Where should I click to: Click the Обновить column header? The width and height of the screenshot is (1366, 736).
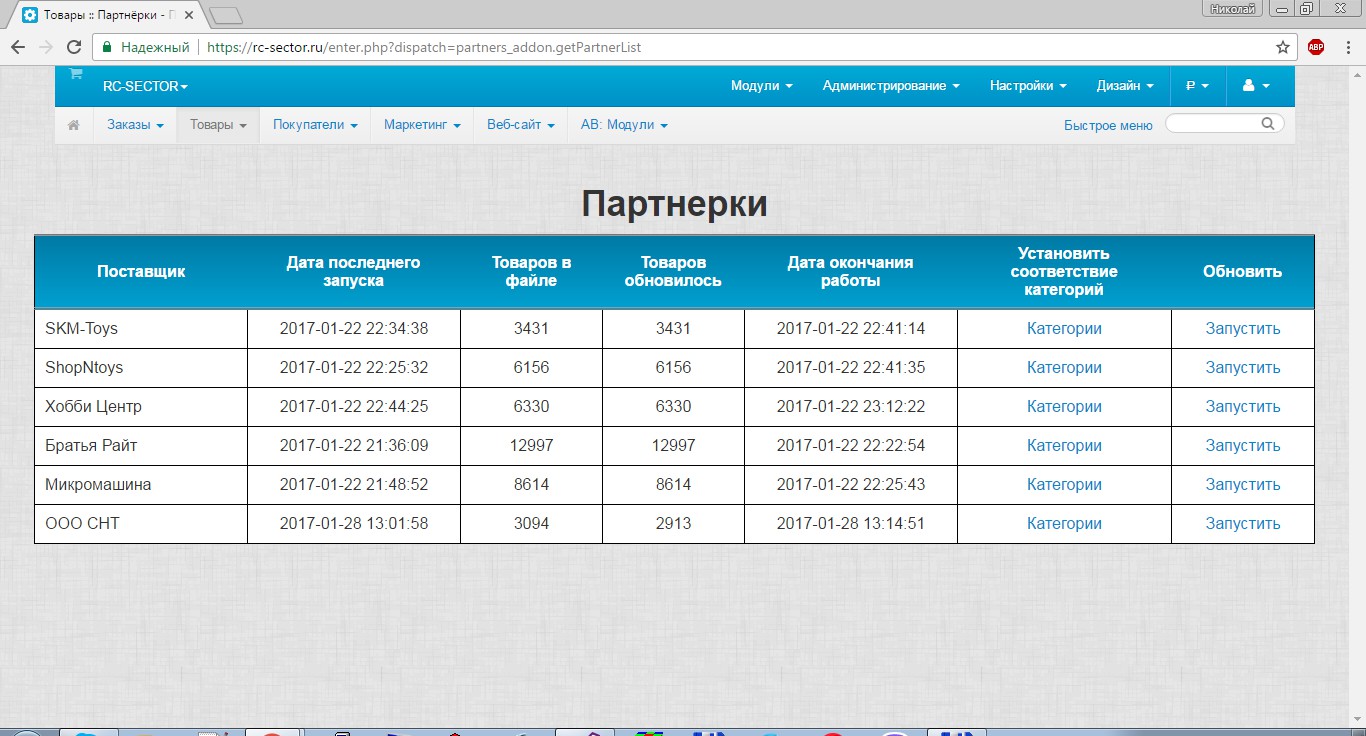click(1243, 272)
